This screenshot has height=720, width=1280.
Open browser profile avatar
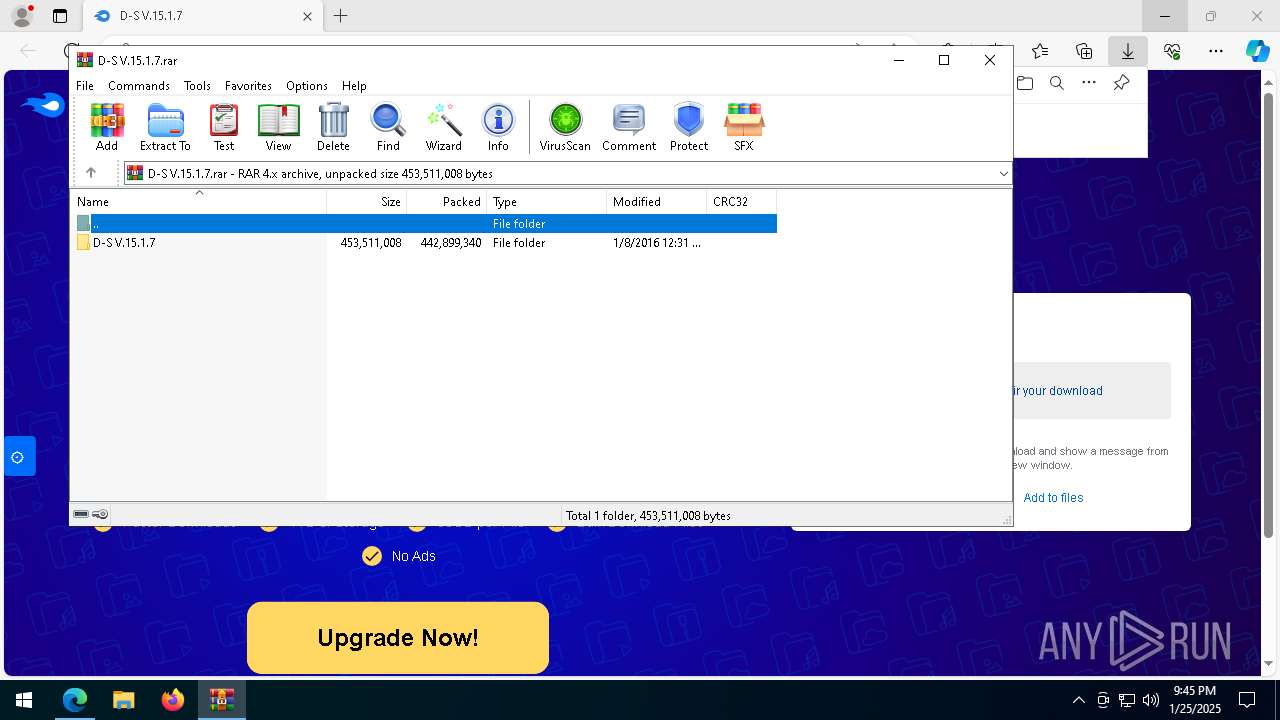point(21,16)
